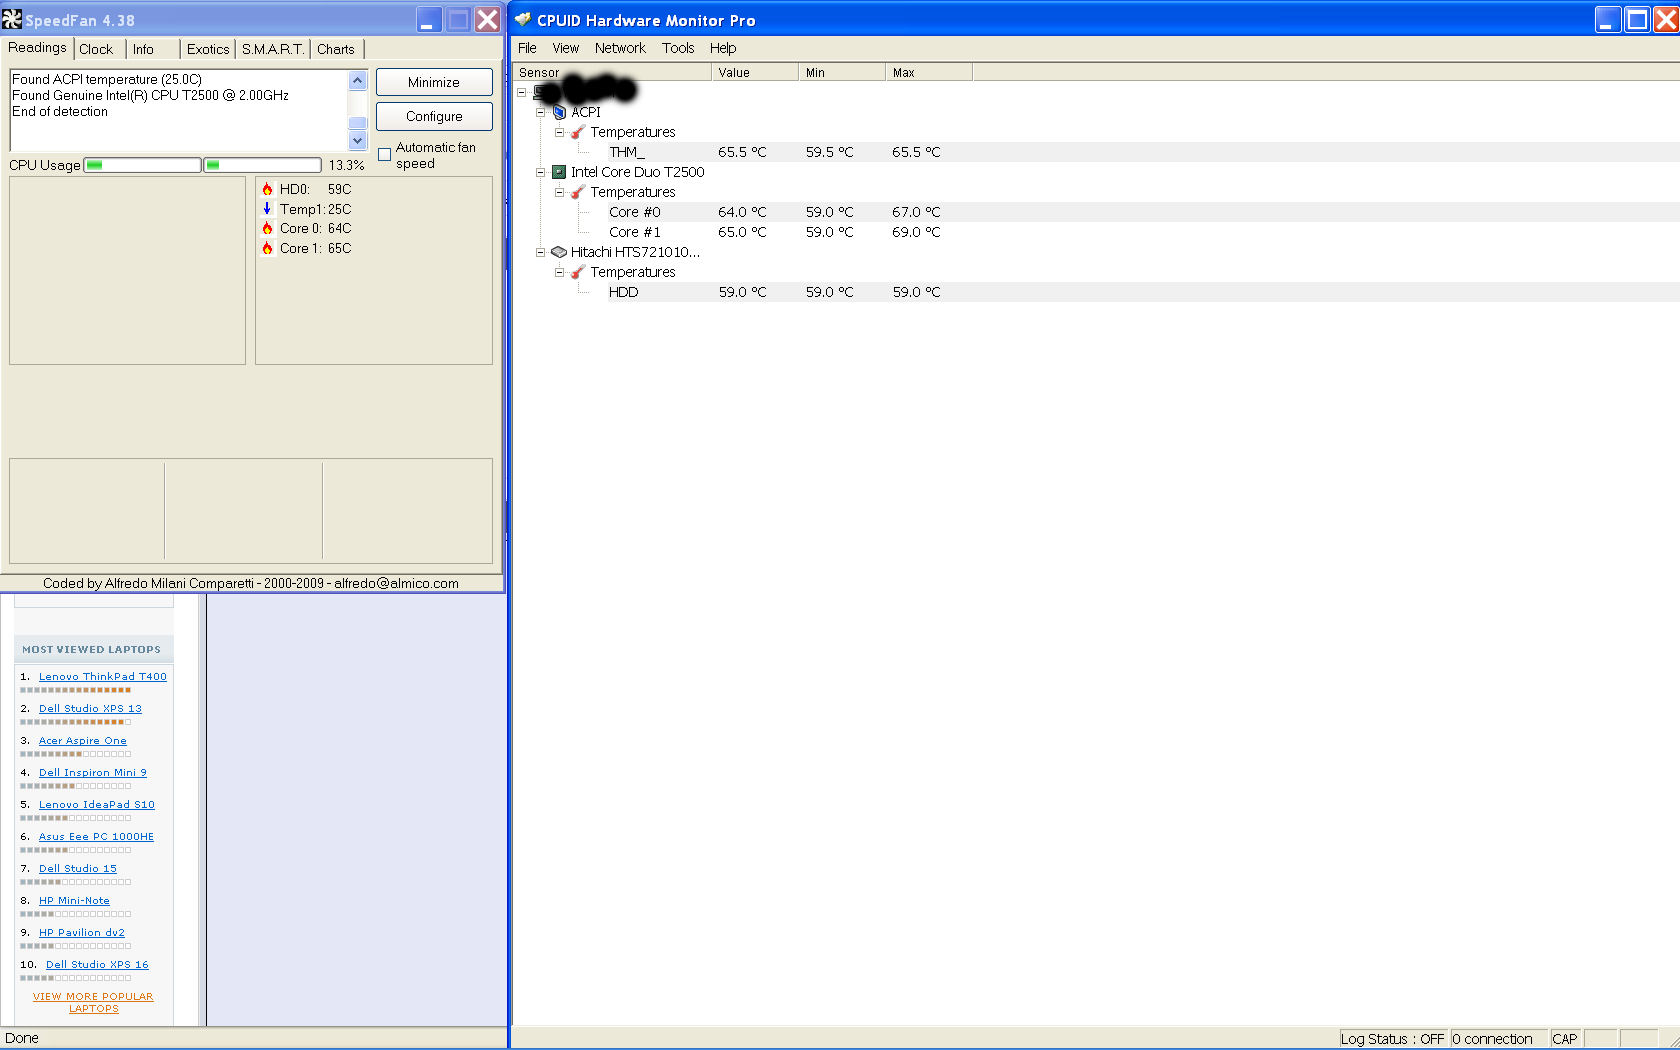Collapse the Intel Core Duo T2500 node

540,172
